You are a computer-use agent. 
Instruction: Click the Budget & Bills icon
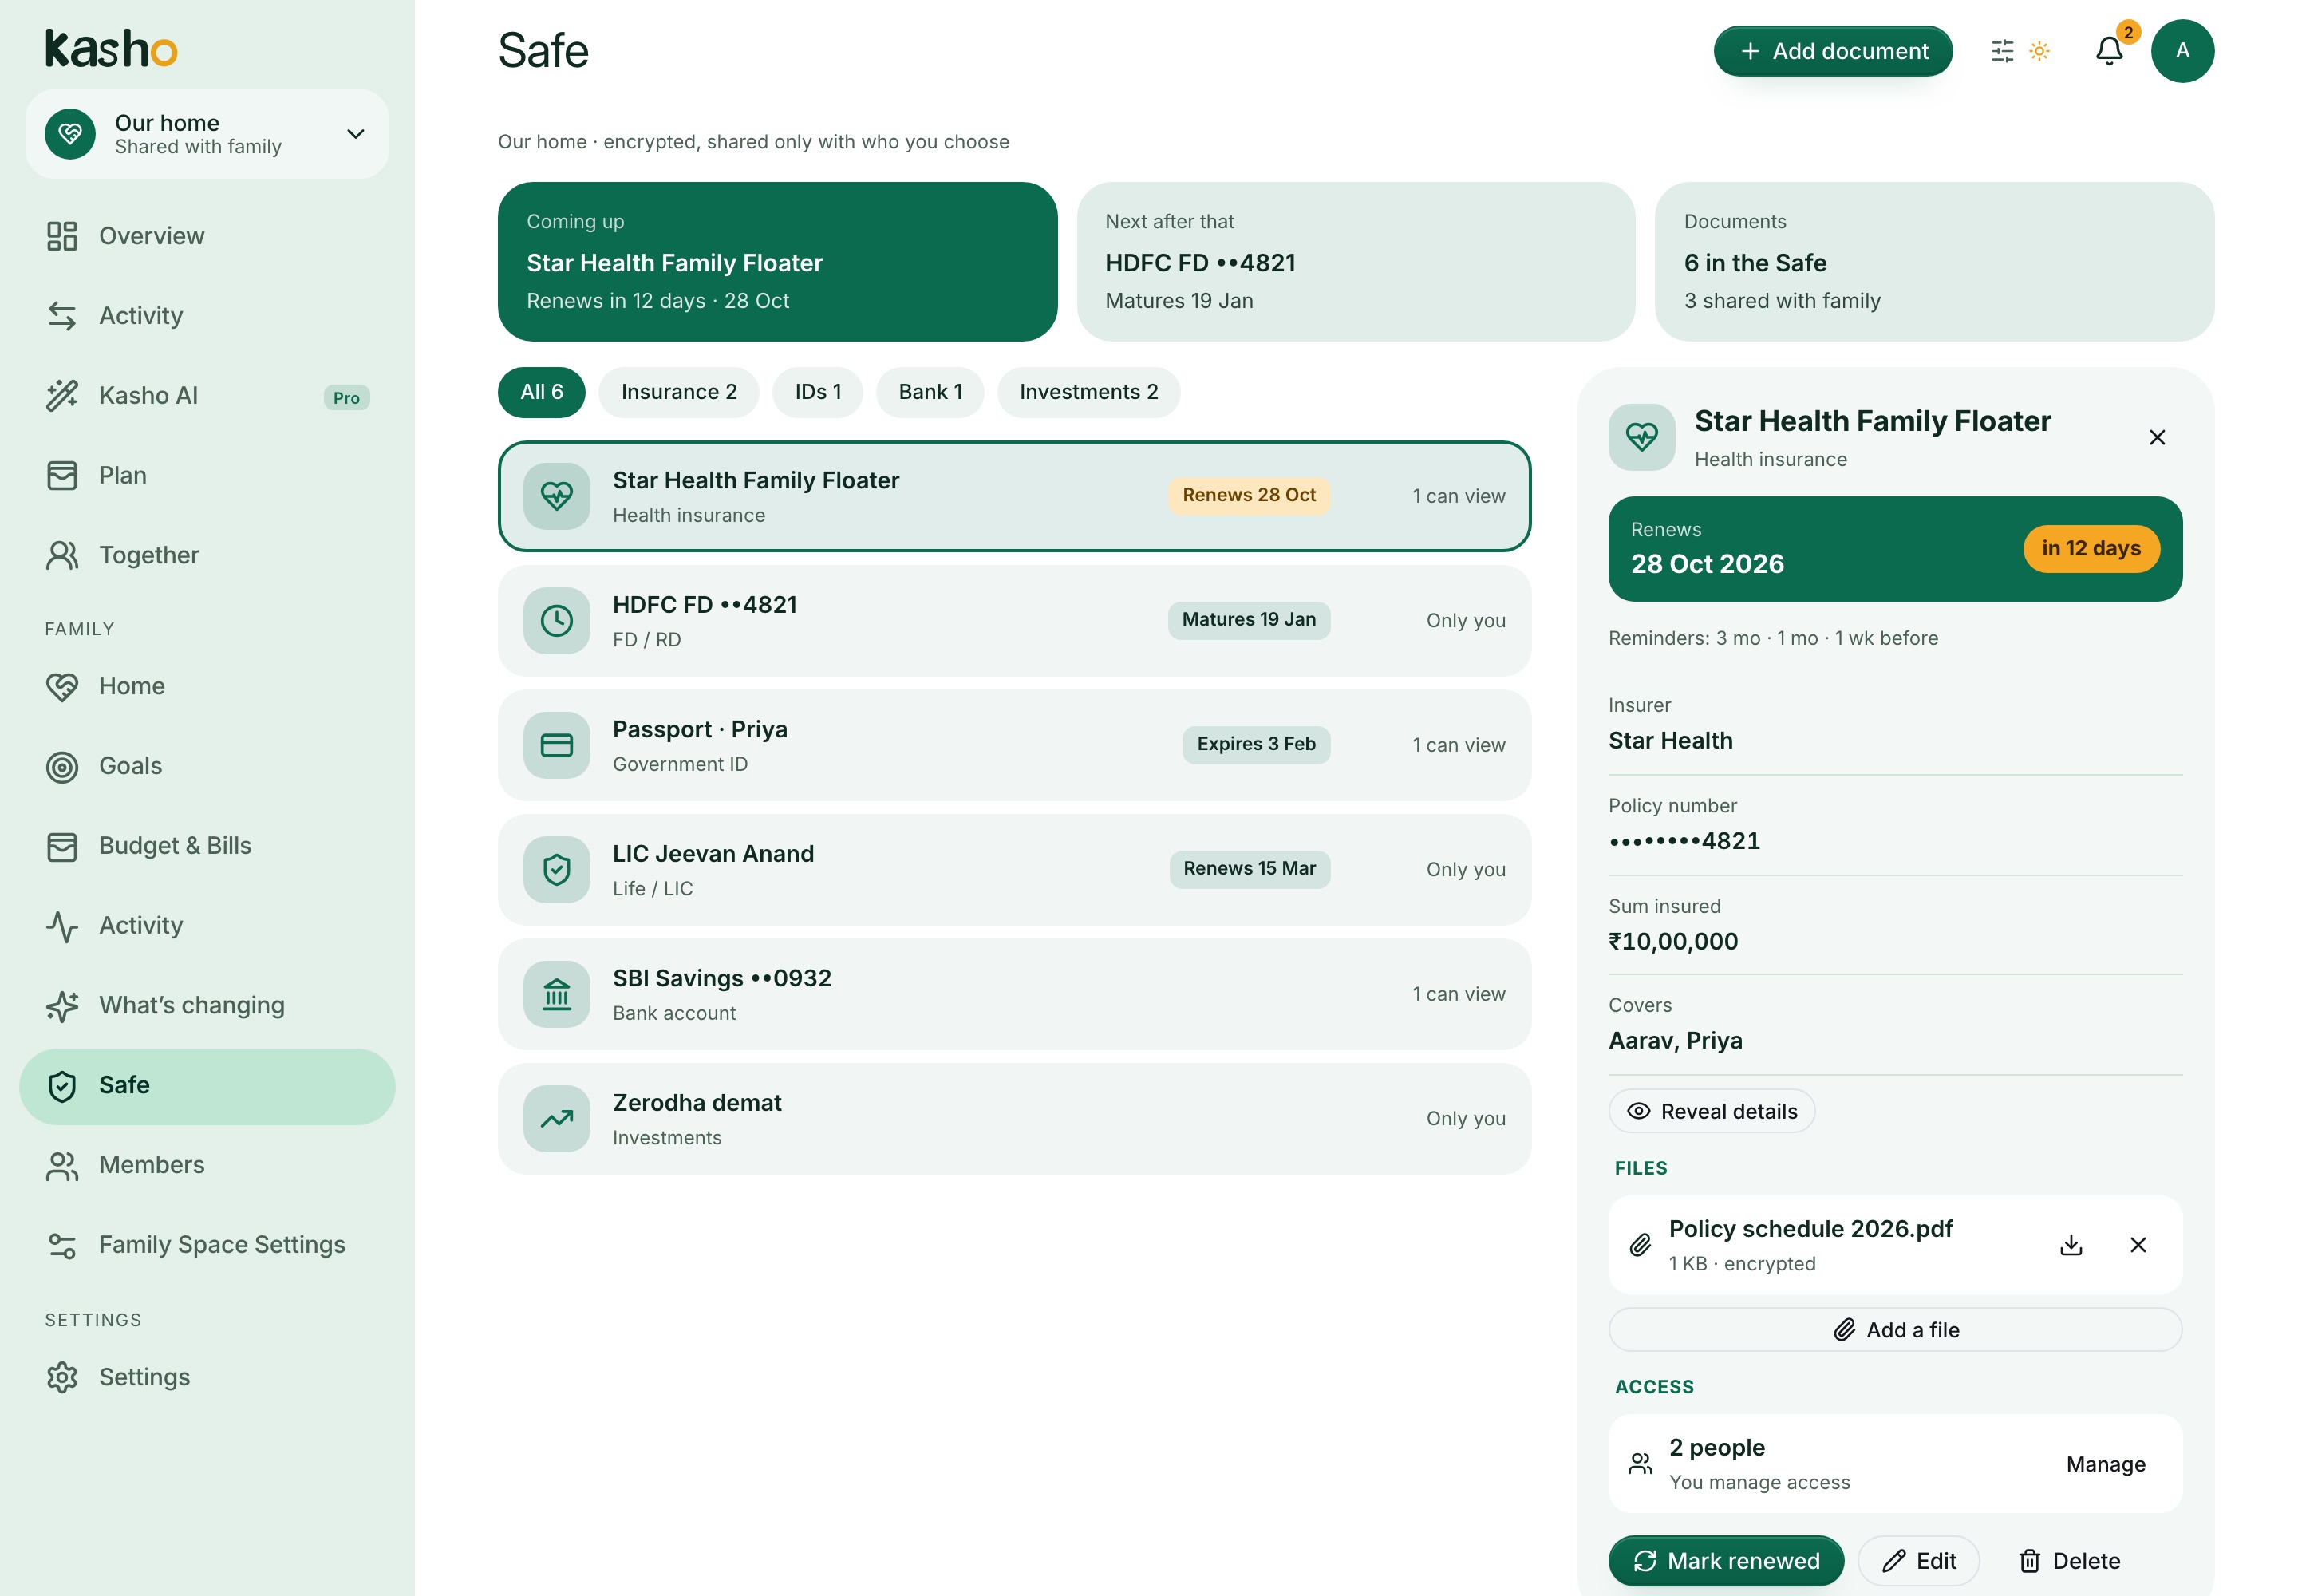62,846
